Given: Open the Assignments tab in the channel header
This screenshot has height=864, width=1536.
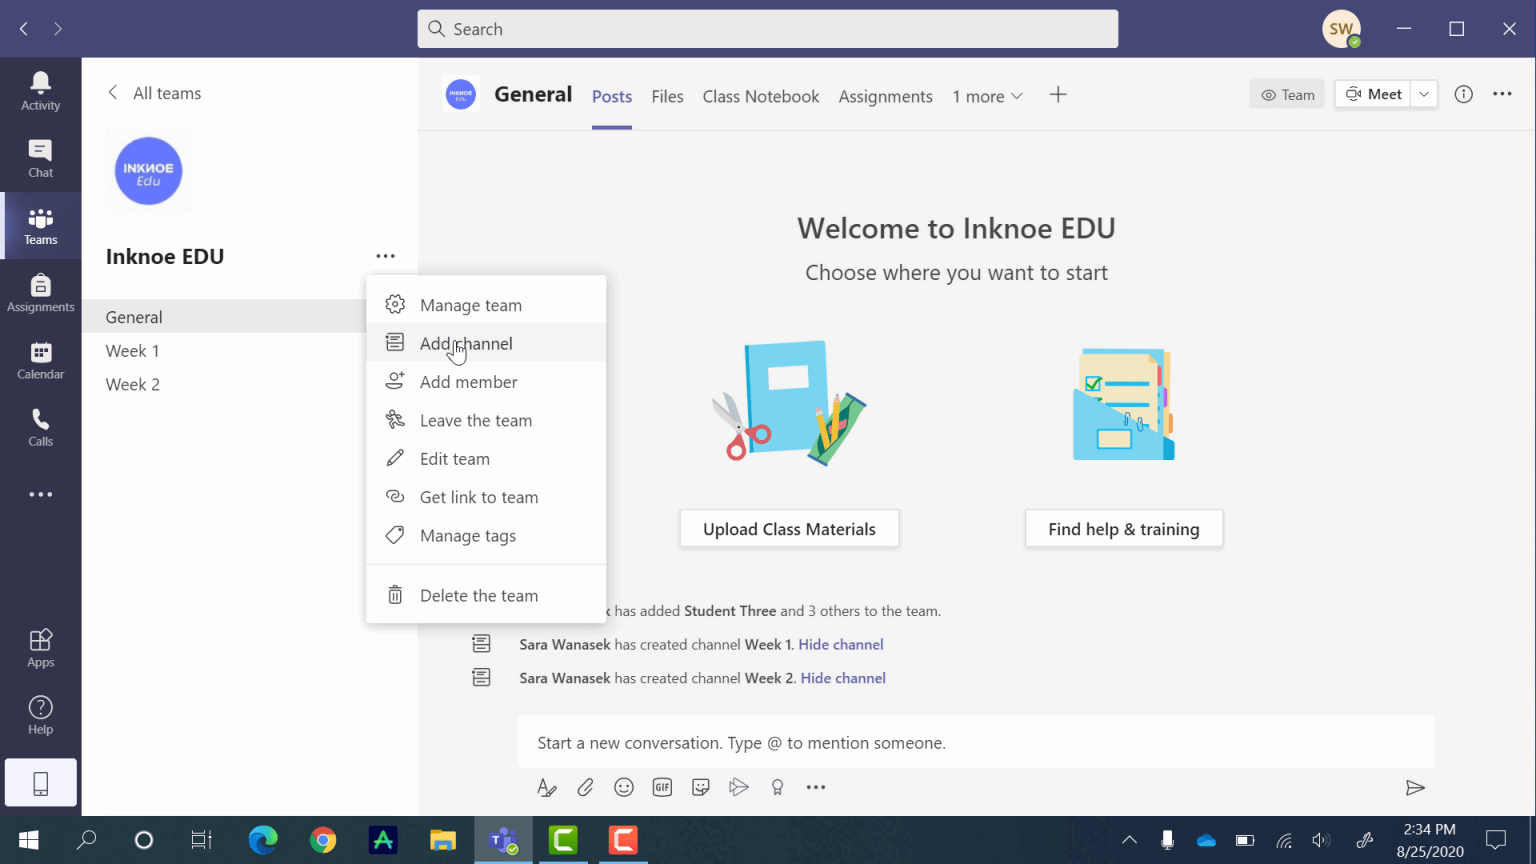Looking at the screenshot, I should click(886, 96).
